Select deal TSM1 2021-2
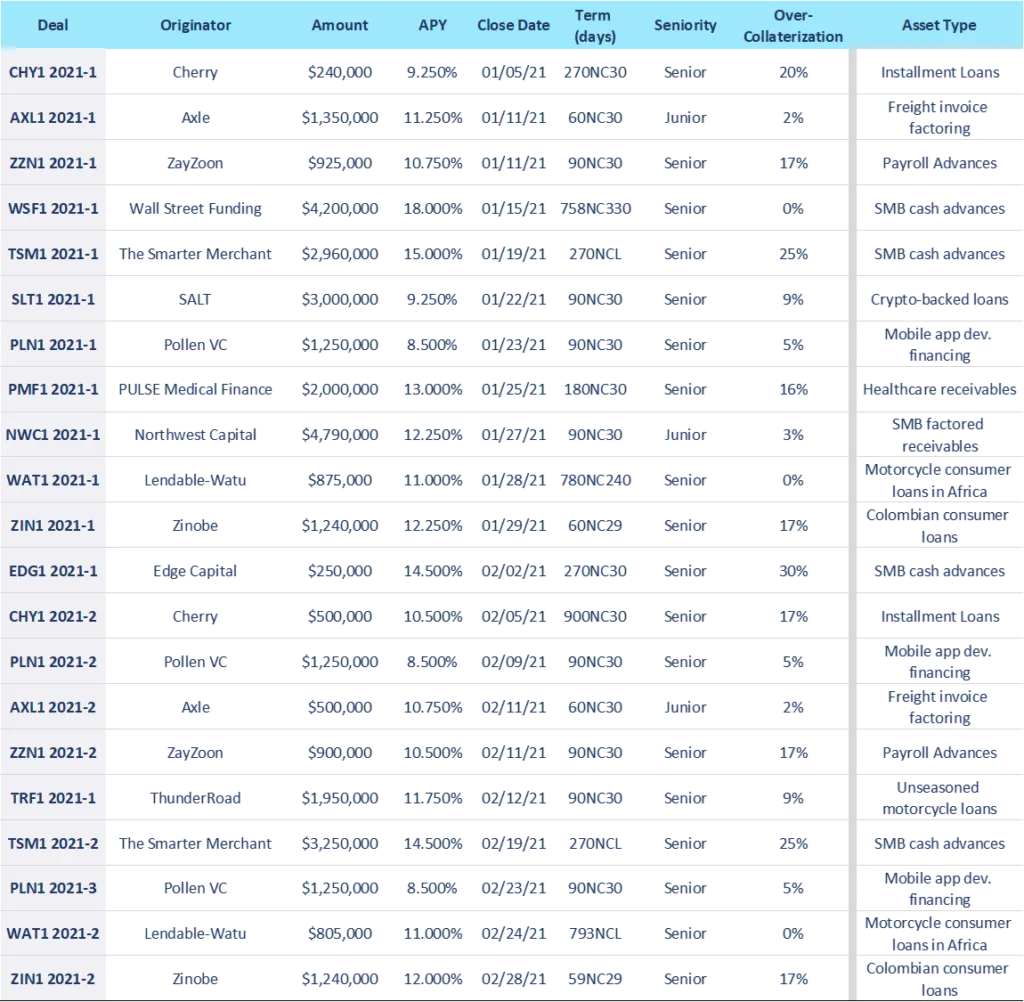Viewport: 1024px width, 1002px height. pos(53,843)
